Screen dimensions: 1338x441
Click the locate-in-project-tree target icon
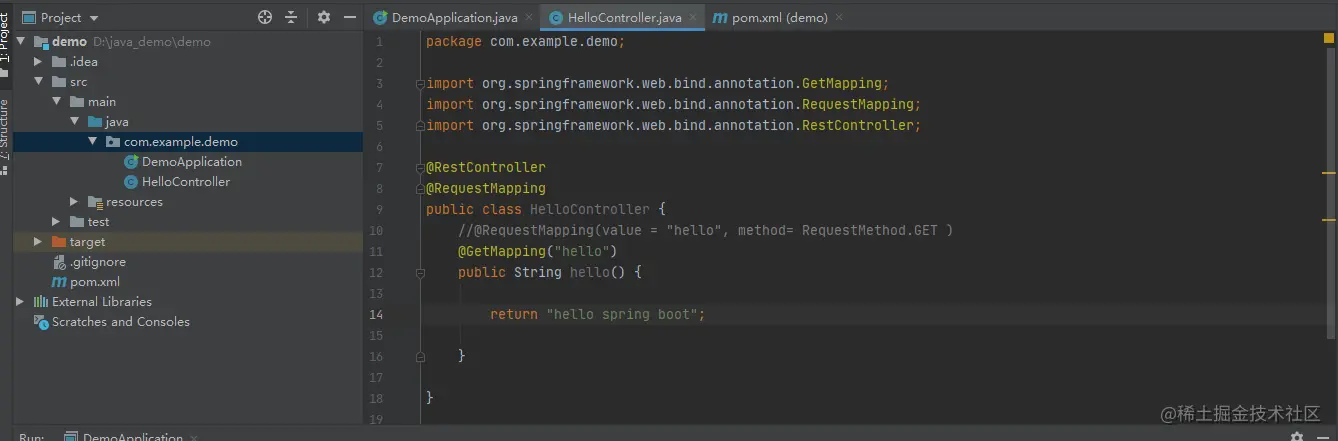(265, 17)
